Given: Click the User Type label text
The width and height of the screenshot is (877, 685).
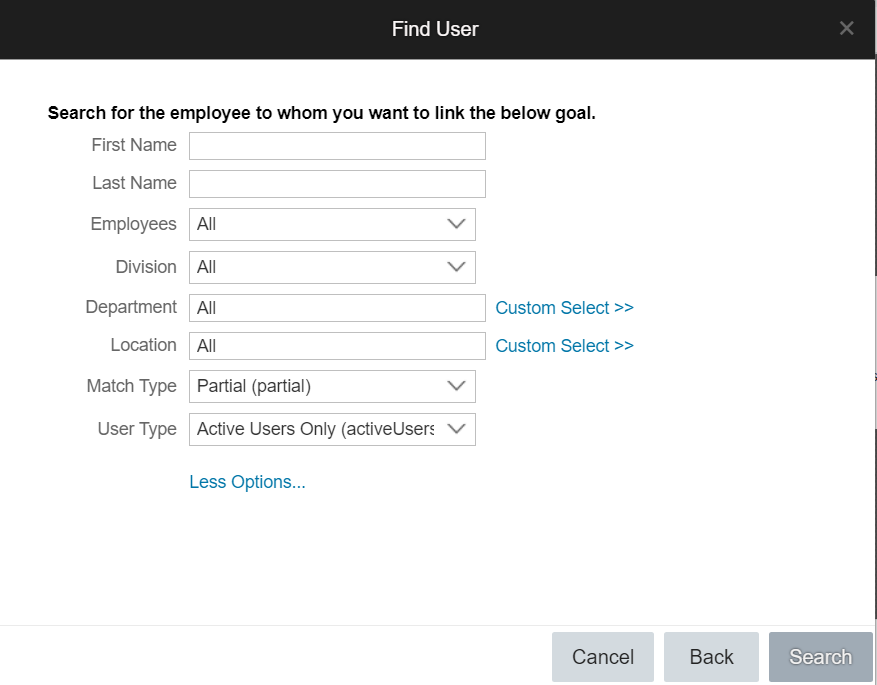Looking at the screenshot, I should (x=137, y=429).
